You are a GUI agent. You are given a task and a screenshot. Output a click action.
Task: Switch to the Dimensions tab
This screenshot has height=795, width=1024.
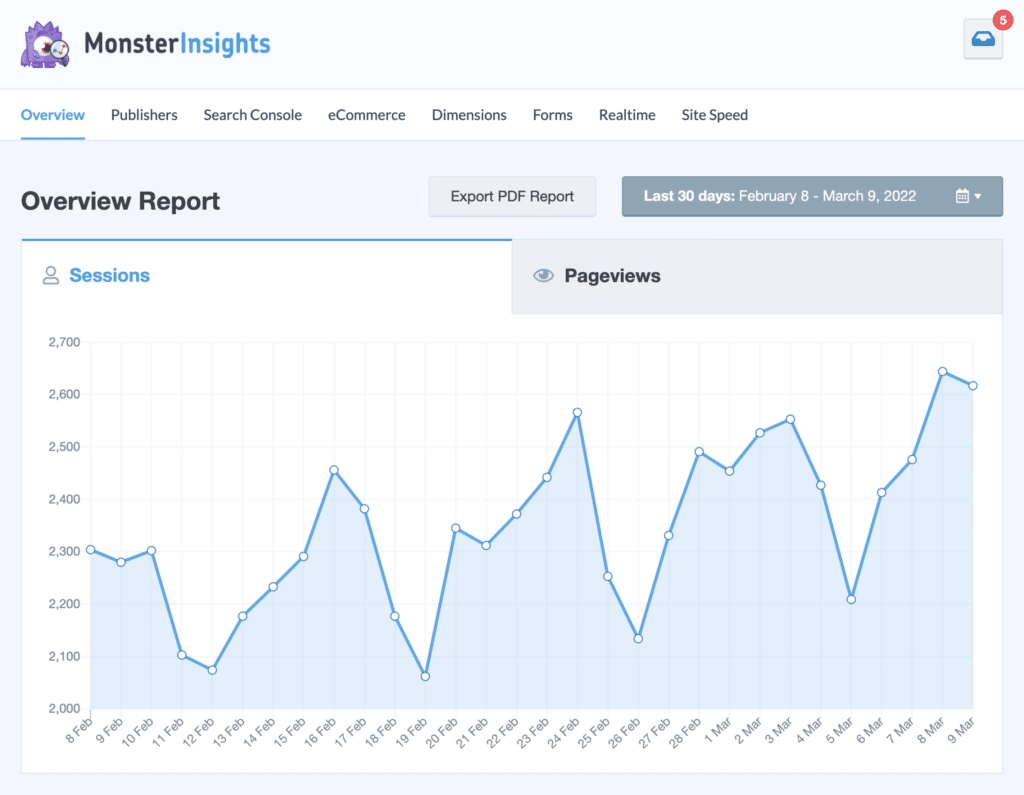(x=469, y=115)
